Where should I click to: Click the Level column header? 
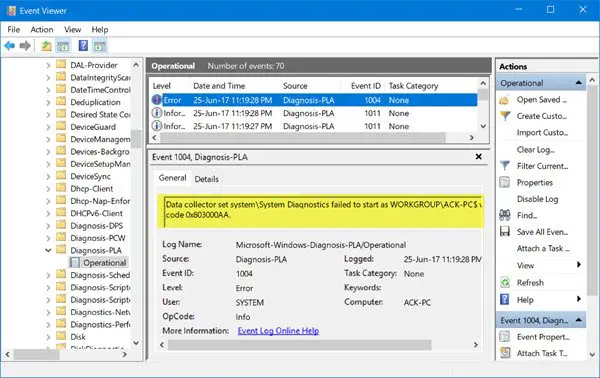(x=161, y=86)
